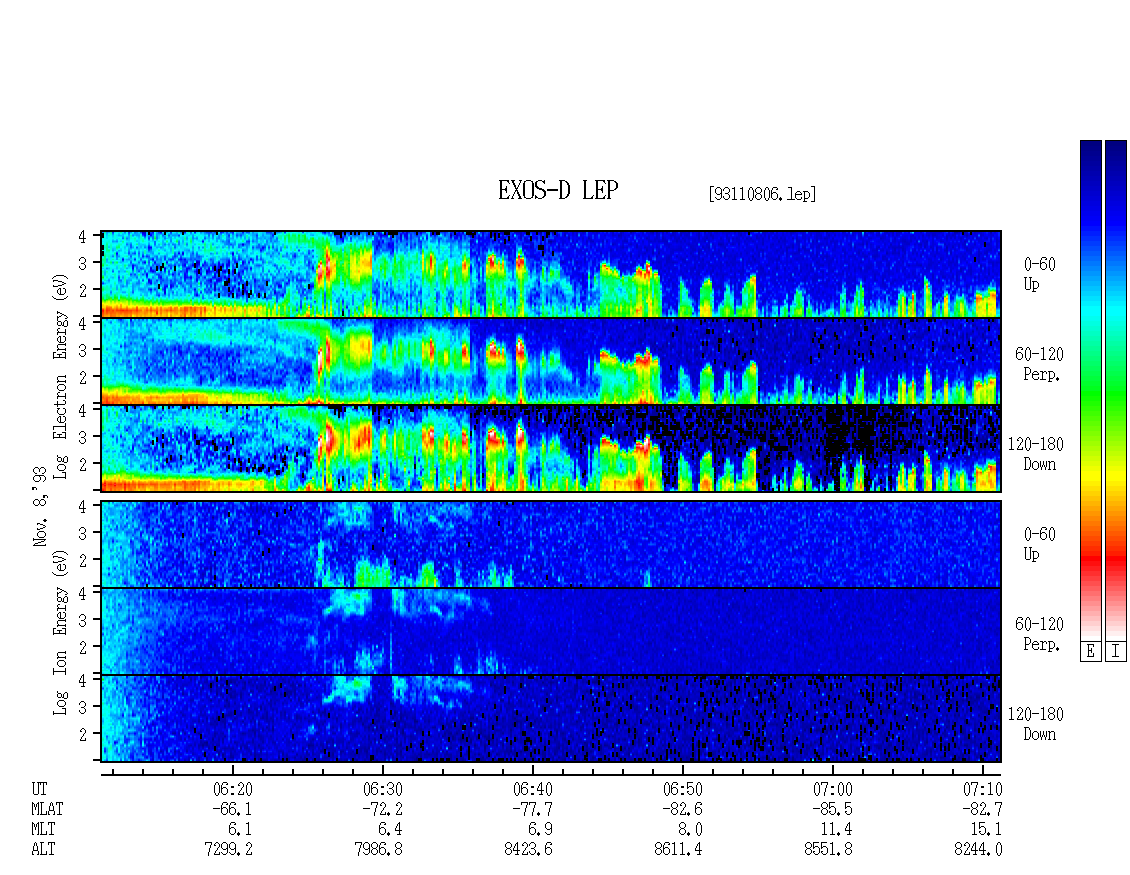Select the electron 60-120 Perp. spectrogram panel
This screenshot has width=1130, height=875.
[x=551, y=361]
